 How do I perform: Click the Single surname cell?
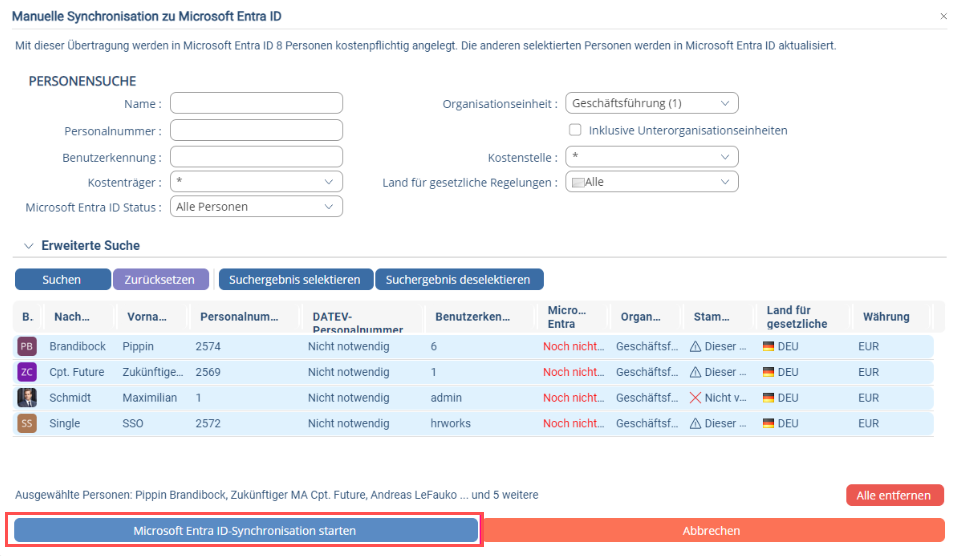65,423
